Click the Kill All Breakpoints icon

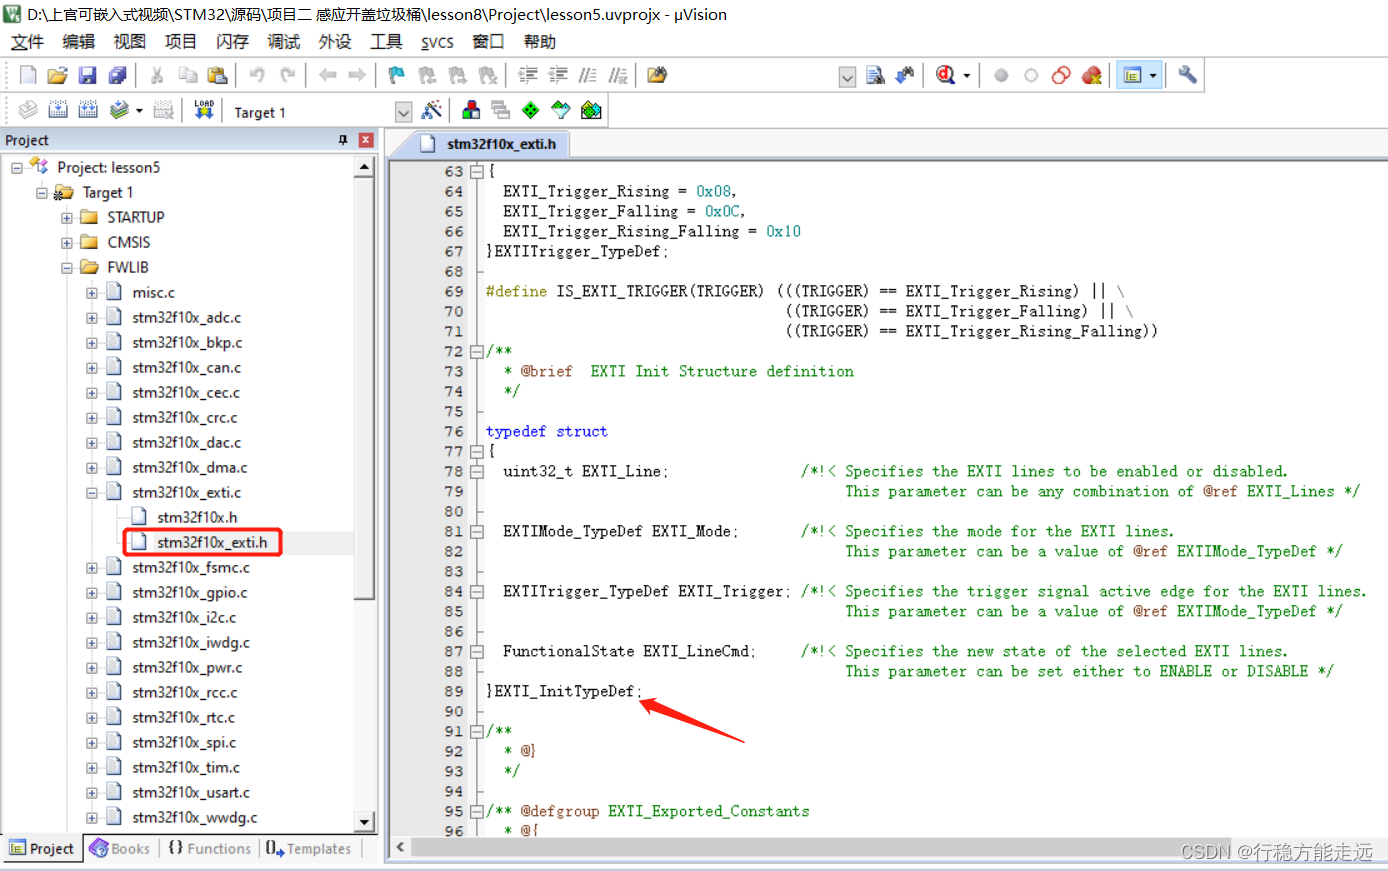tap(1091, 75)
